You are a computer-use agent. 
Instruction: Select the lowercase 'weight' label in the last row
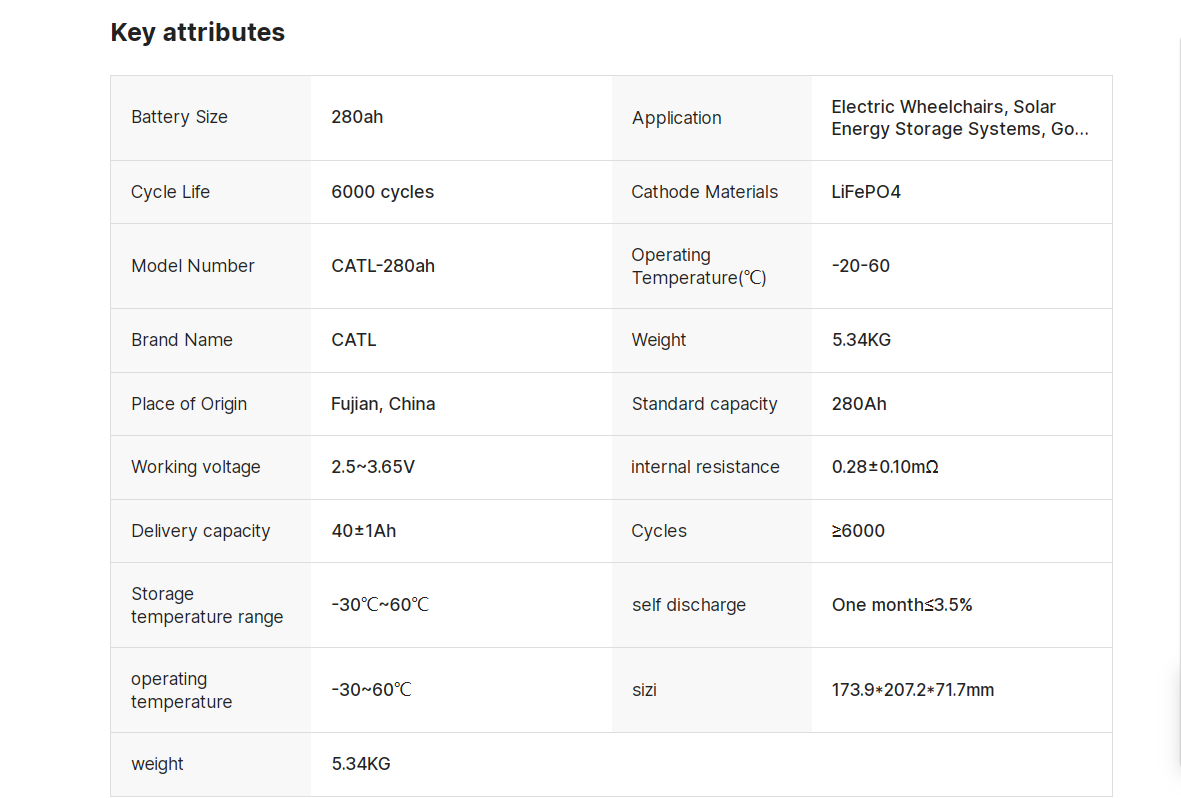click(157, 764)
